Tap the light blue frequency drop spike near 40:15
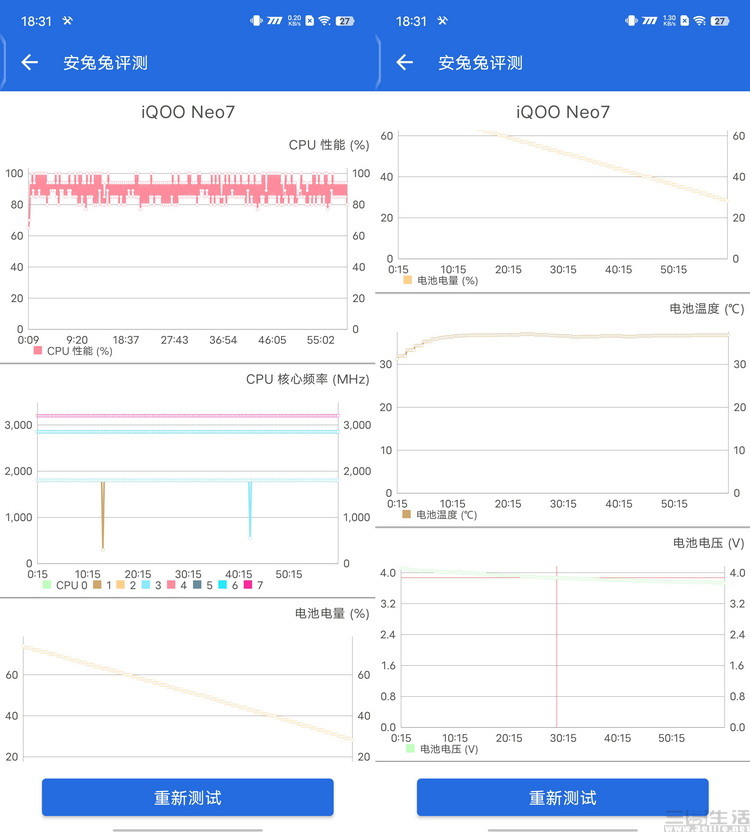This screenshot has height=833, width=750. 250,510
